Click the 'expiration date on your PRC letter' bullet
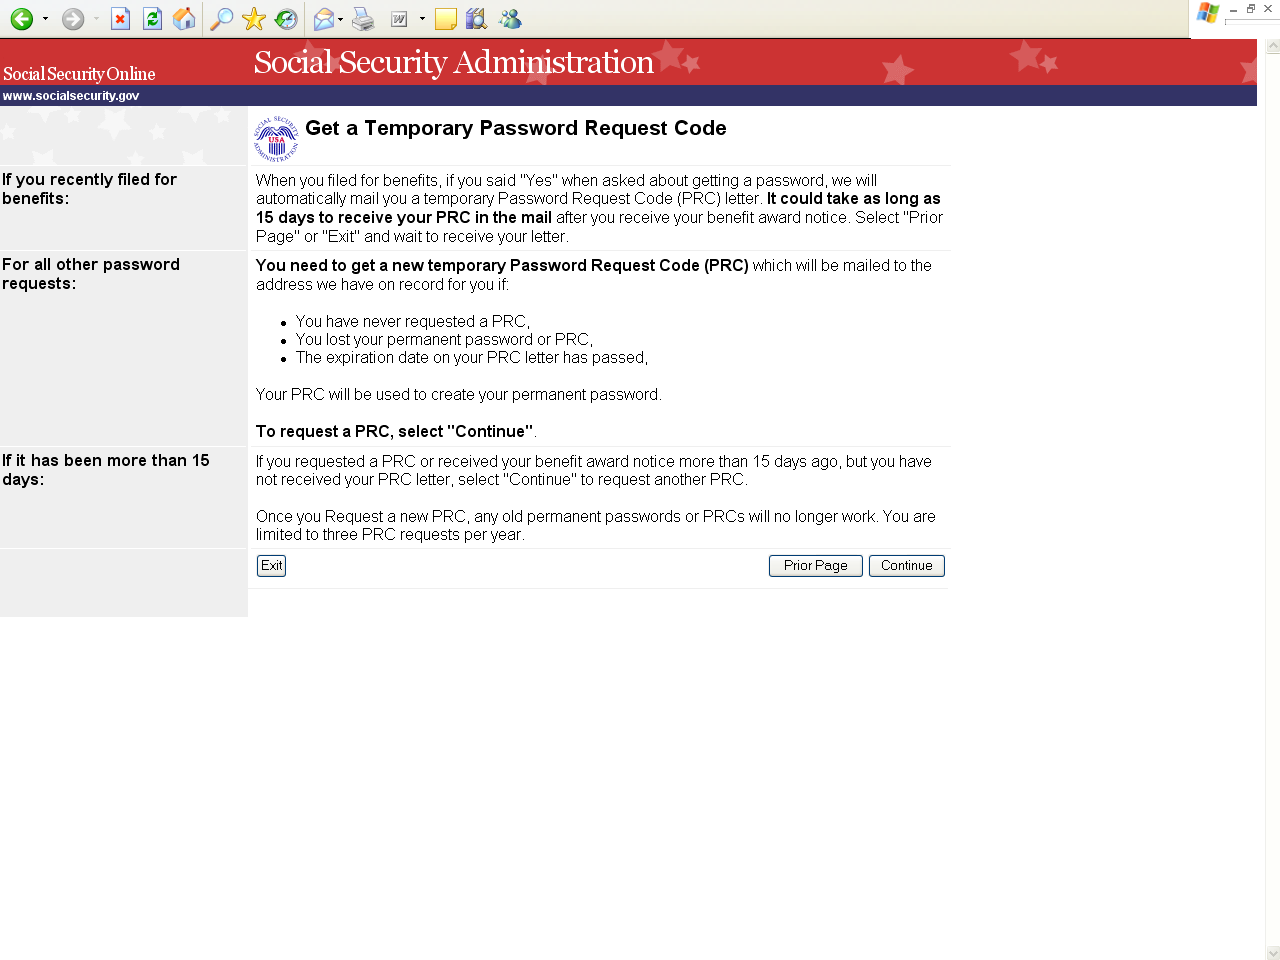The image size is (1280, 960). pyautogui.click(x=472, y=358)
